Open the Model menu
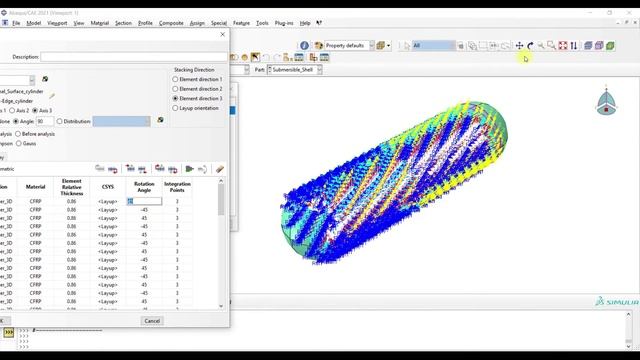The height and width of the screenshot is (360, 640). pyautogui.click(x=33, y=23)
